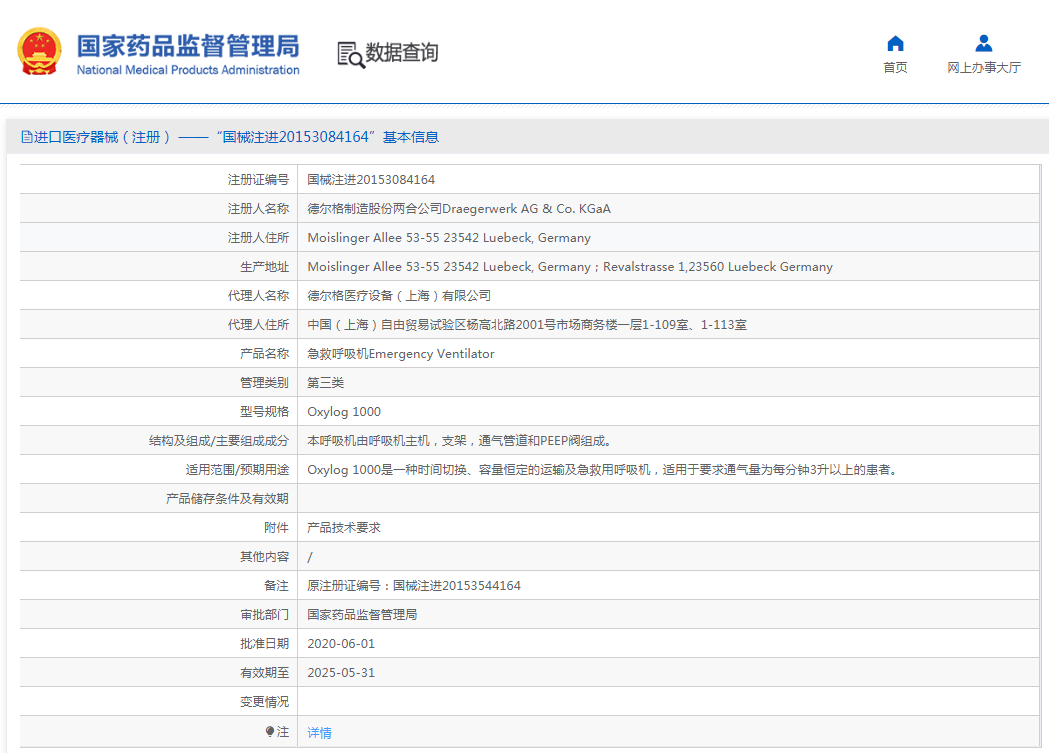Screen dimensions: 1049x753
Task: Select registration number 国械注进20153084164 value
Action: click(x=371, y=179)
